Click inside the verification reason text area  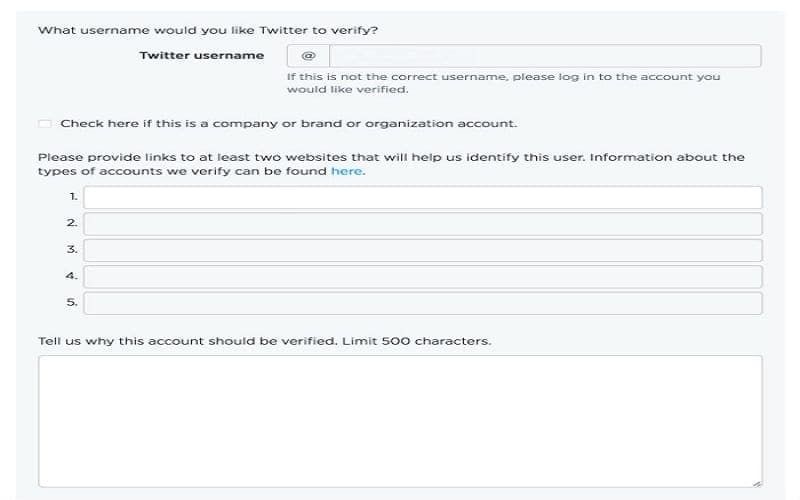401,421
